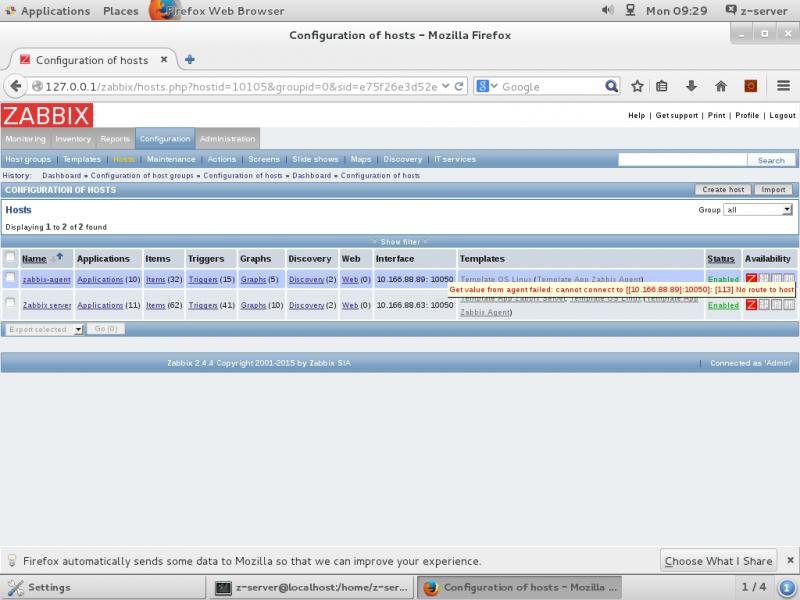Open the 'Export selected' action dropdown
Screen dimensions: 800x600
point(43,329)
